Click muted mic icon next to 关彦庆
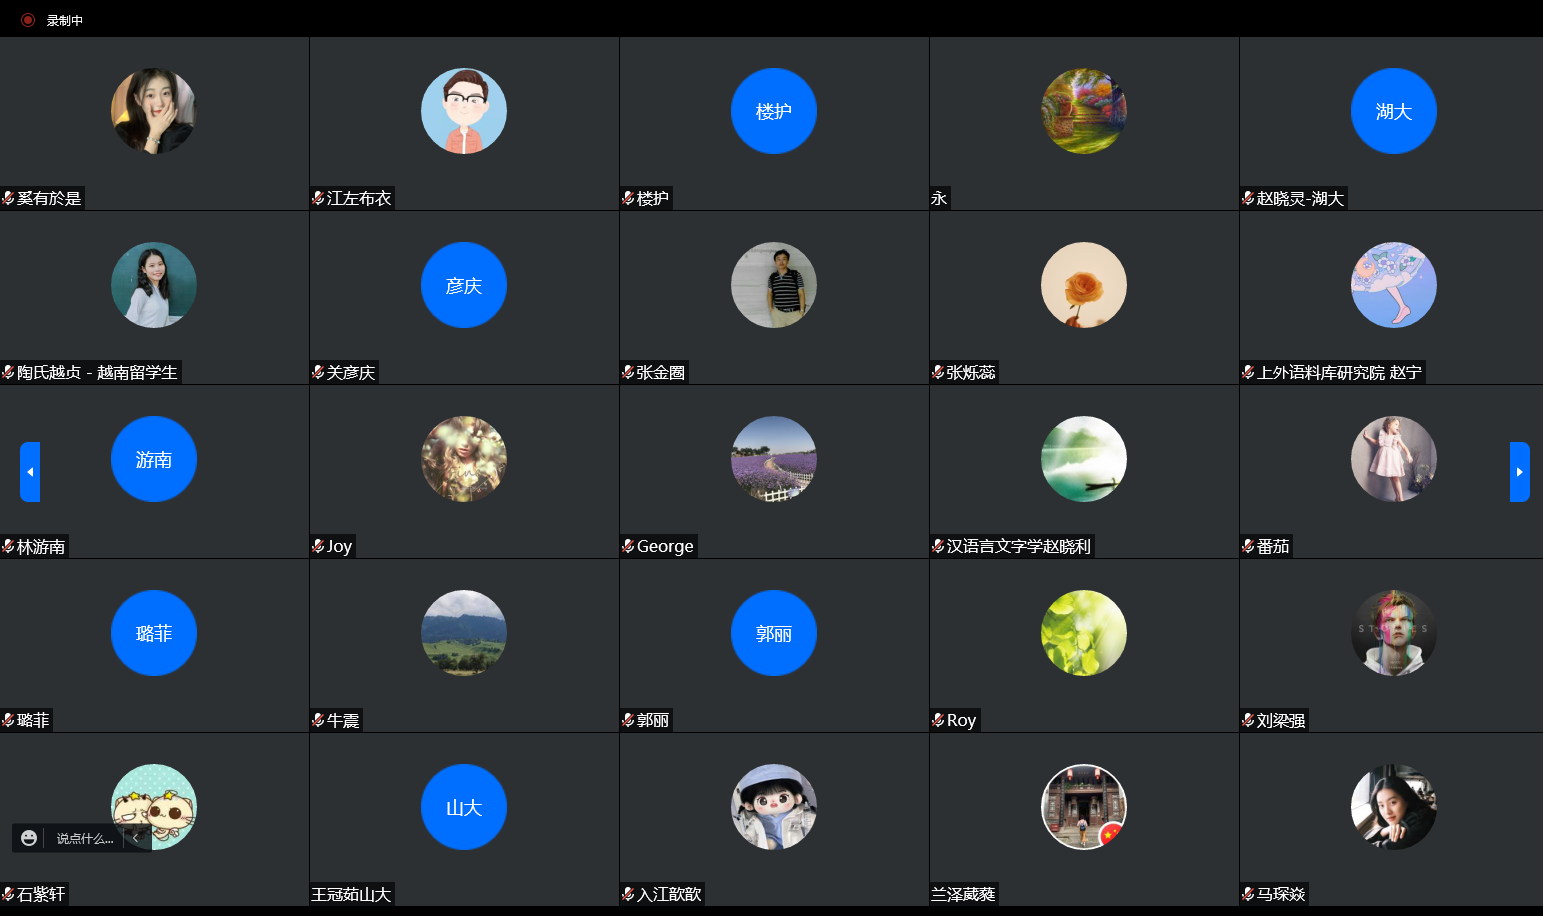The width and height of the screenshot is (1543, 916). (318, 373)
